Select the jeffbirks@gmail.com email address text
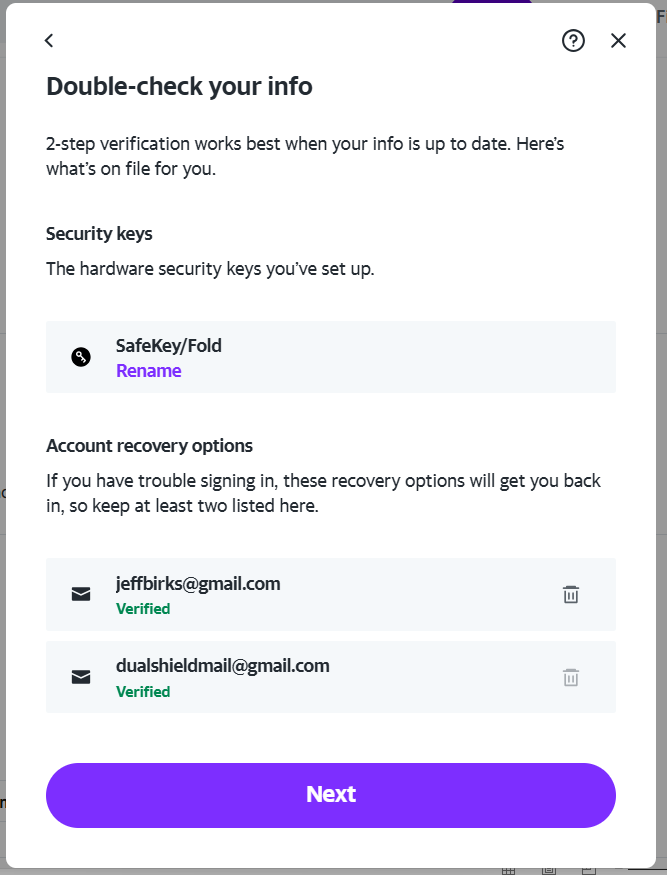Image resolution: width=667 pixels, height=875 pixels. tap(198, 584)
